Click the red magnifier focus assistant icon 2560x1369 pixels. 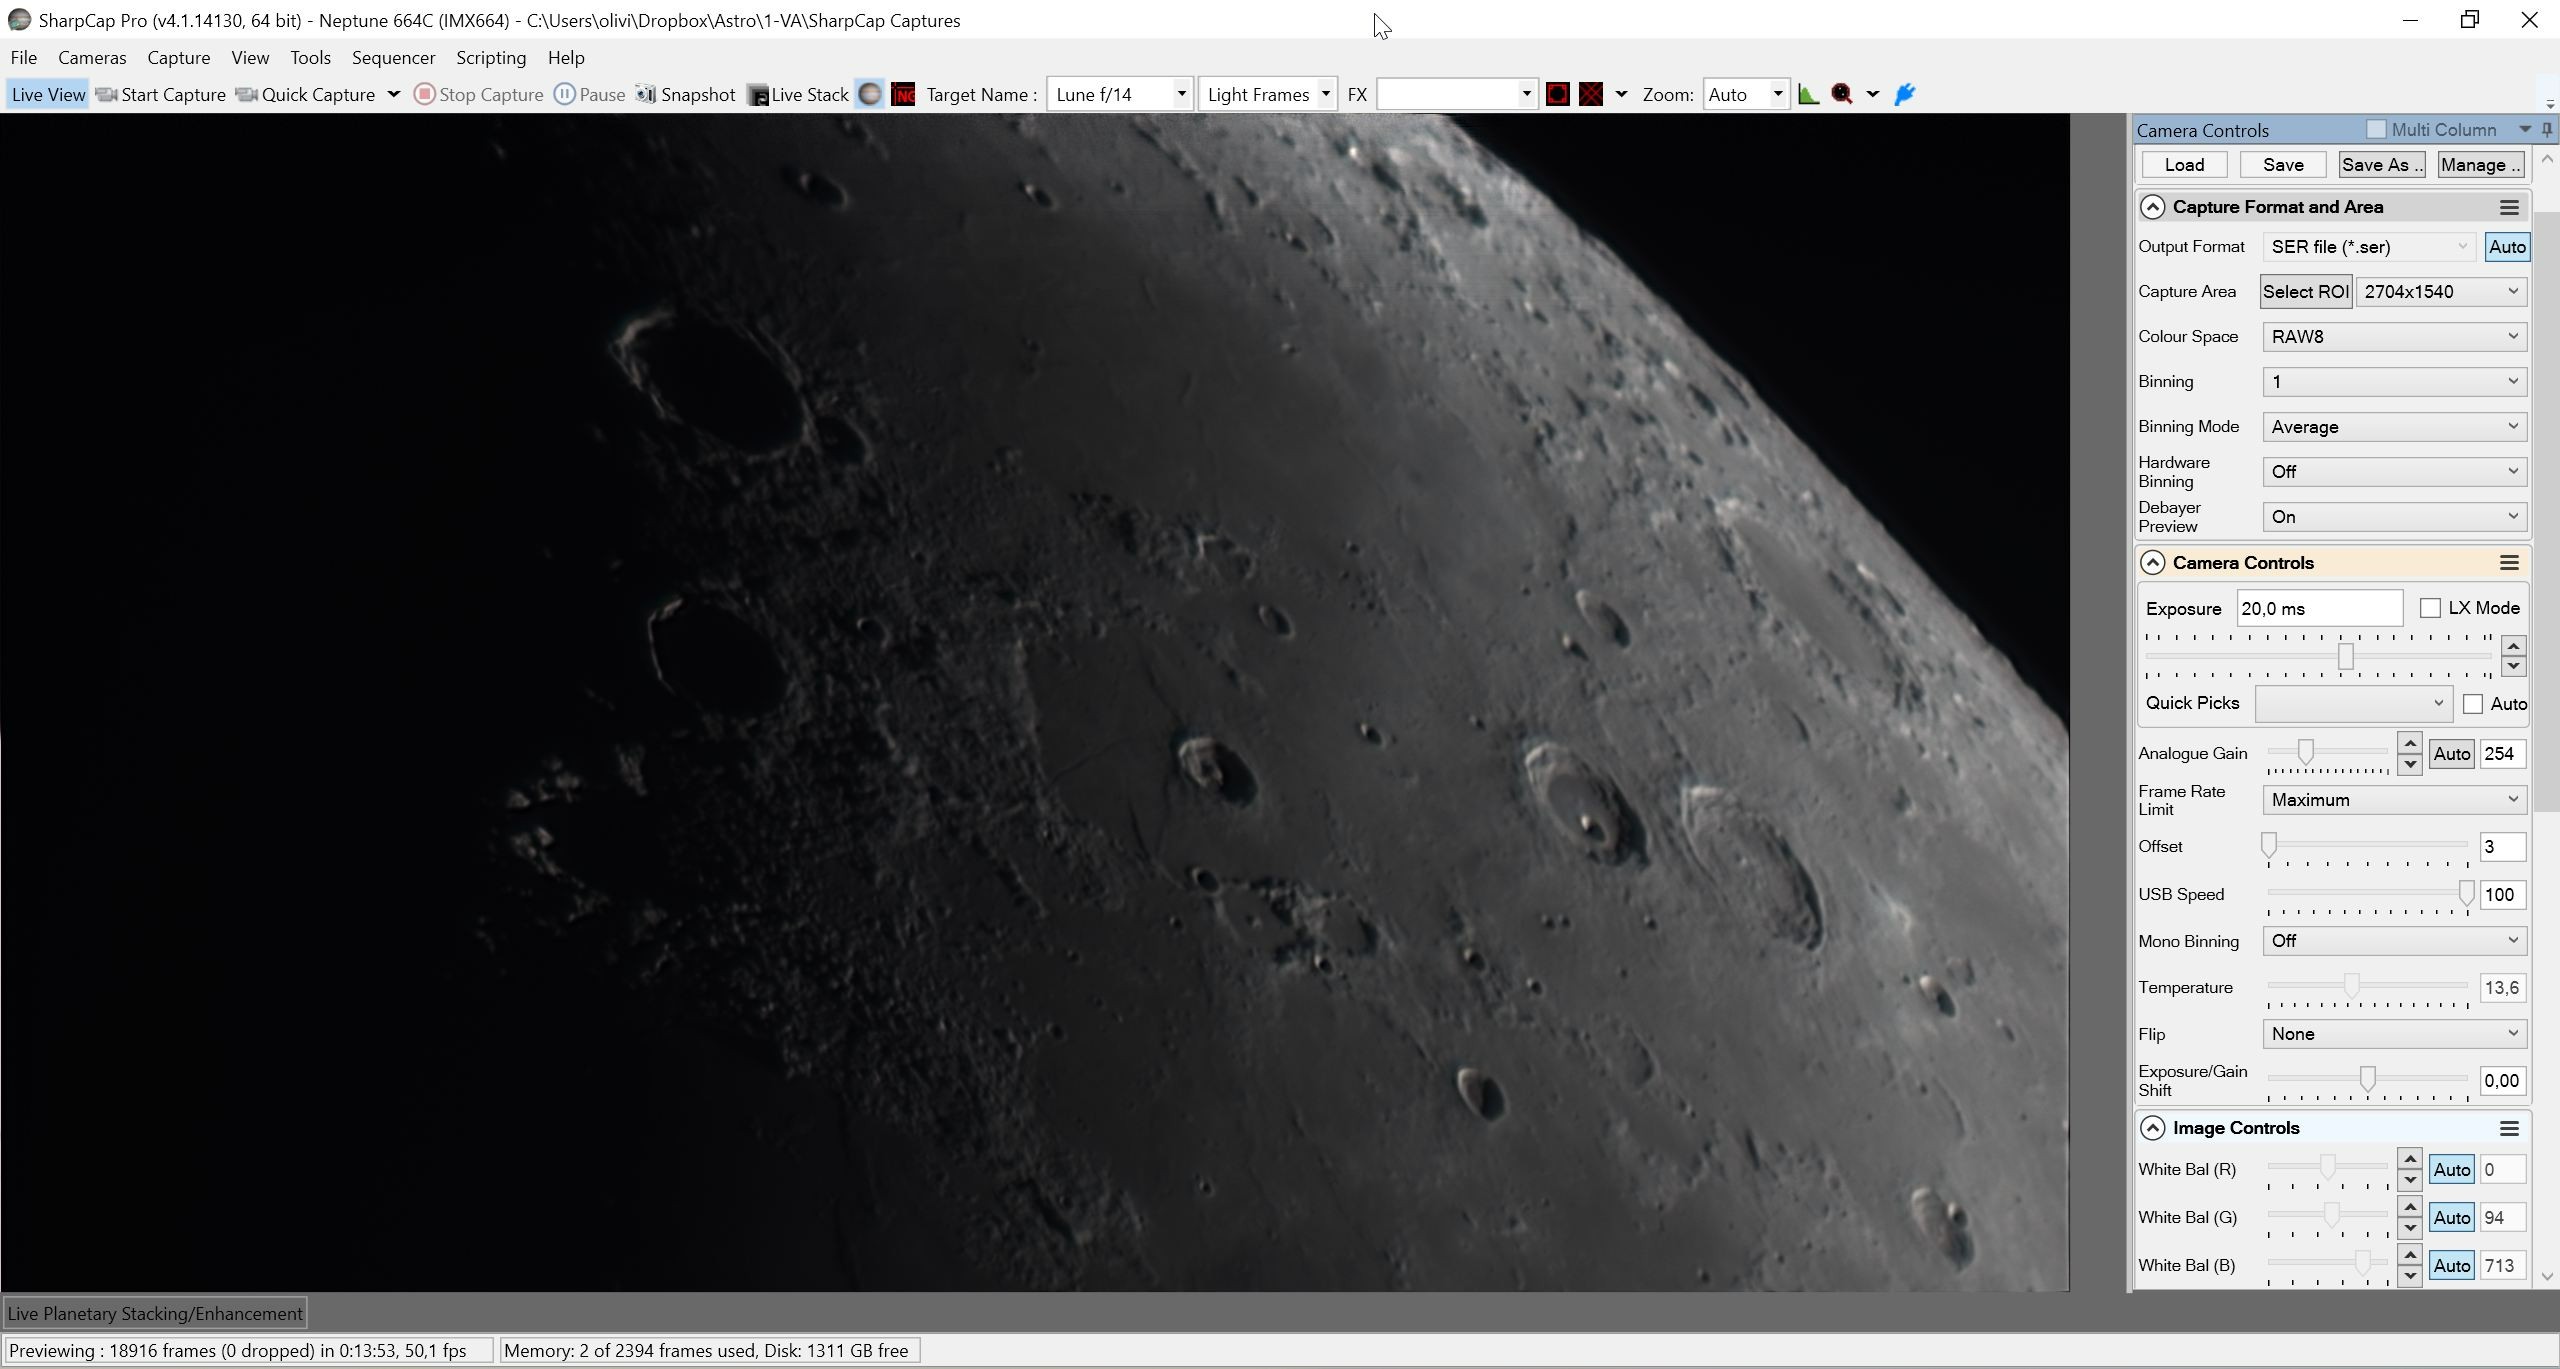(x=1842, y=94)
